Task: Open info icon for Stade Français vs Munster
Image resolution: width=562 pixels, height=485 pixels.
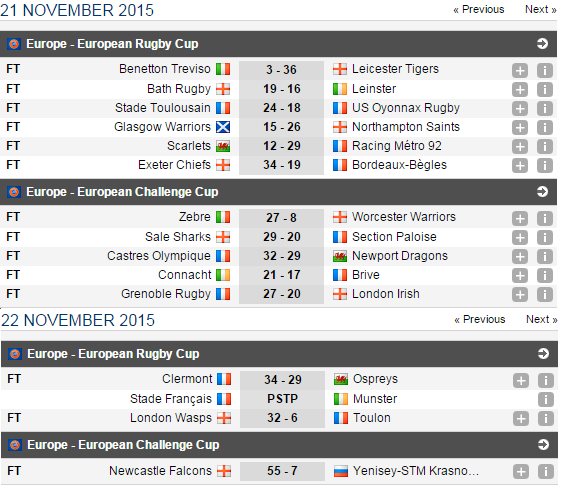Action: coord(546,399)
